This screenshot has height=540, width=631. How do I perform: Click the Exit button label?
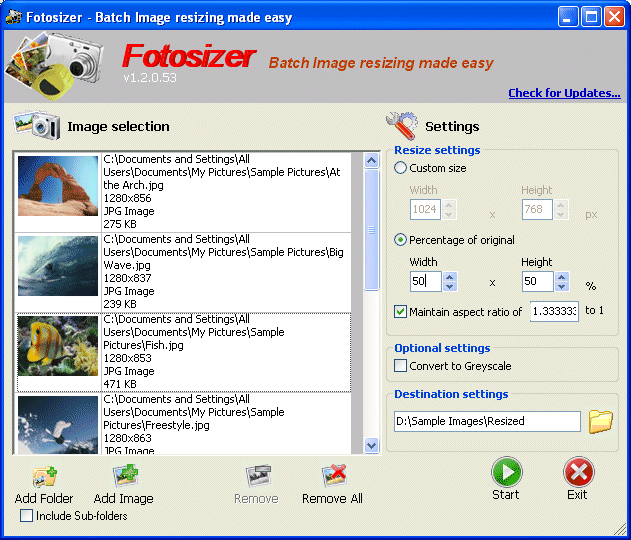click(x=577, y=495)
